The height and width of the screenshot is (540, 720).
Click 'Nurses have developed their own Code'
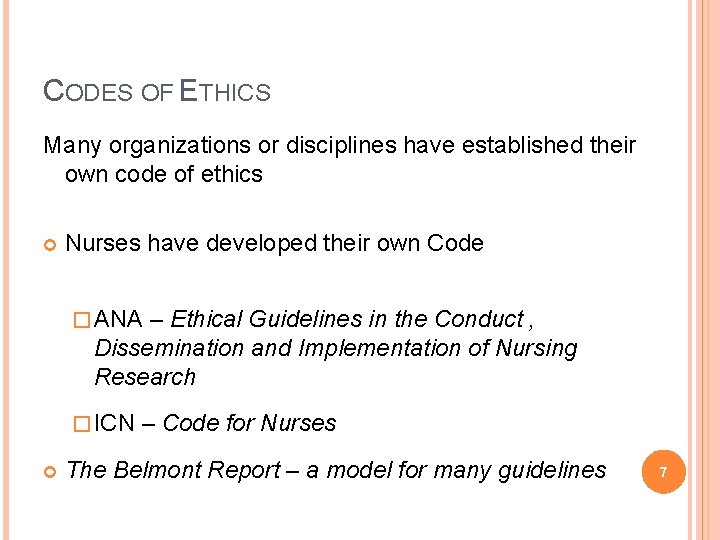[x=275, y=243]
